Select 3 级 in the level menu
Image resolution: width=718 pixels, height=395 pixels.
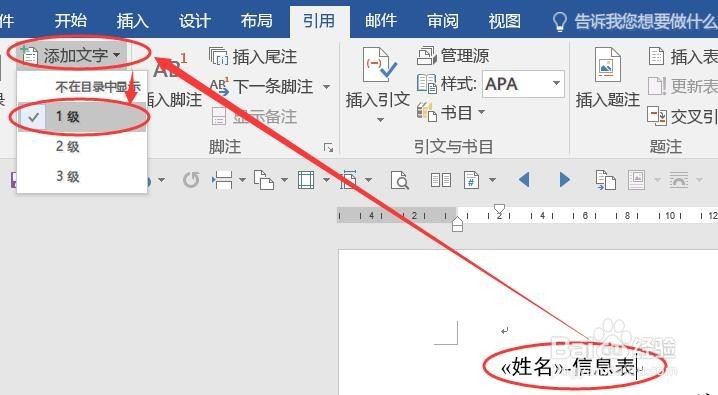(82, 176)
